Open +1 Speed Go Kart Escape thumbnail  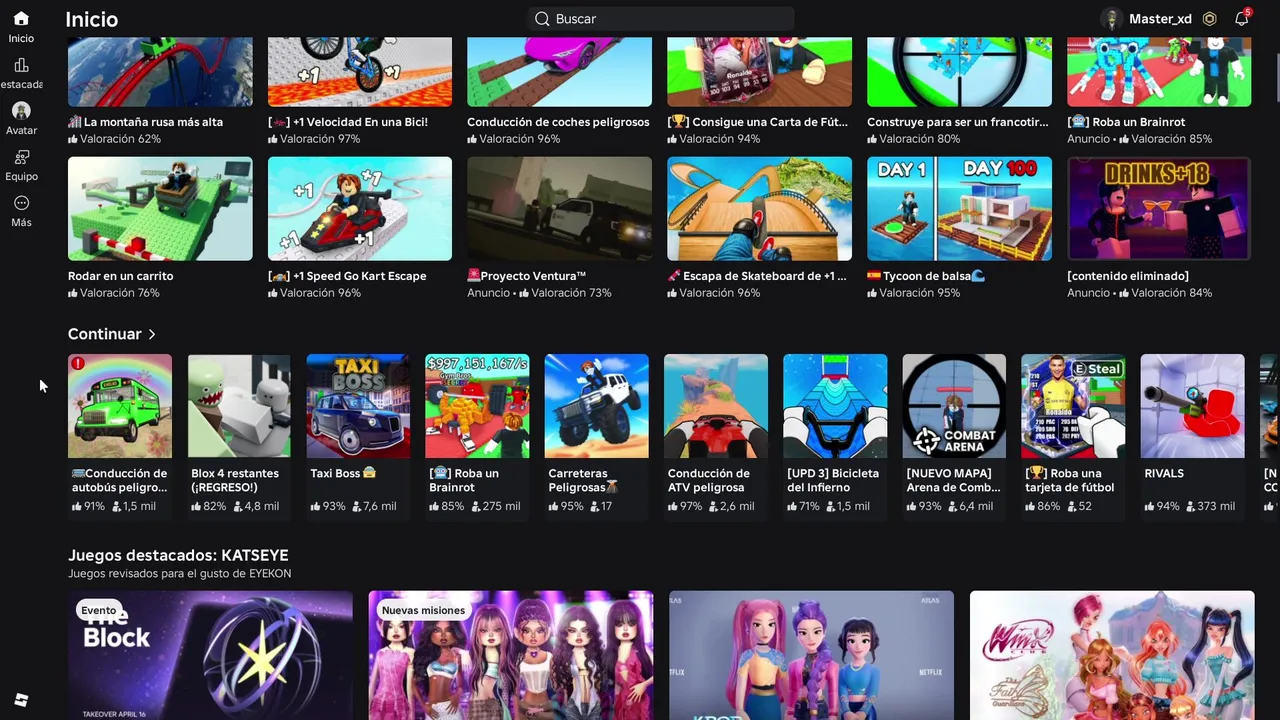(360, 208)
